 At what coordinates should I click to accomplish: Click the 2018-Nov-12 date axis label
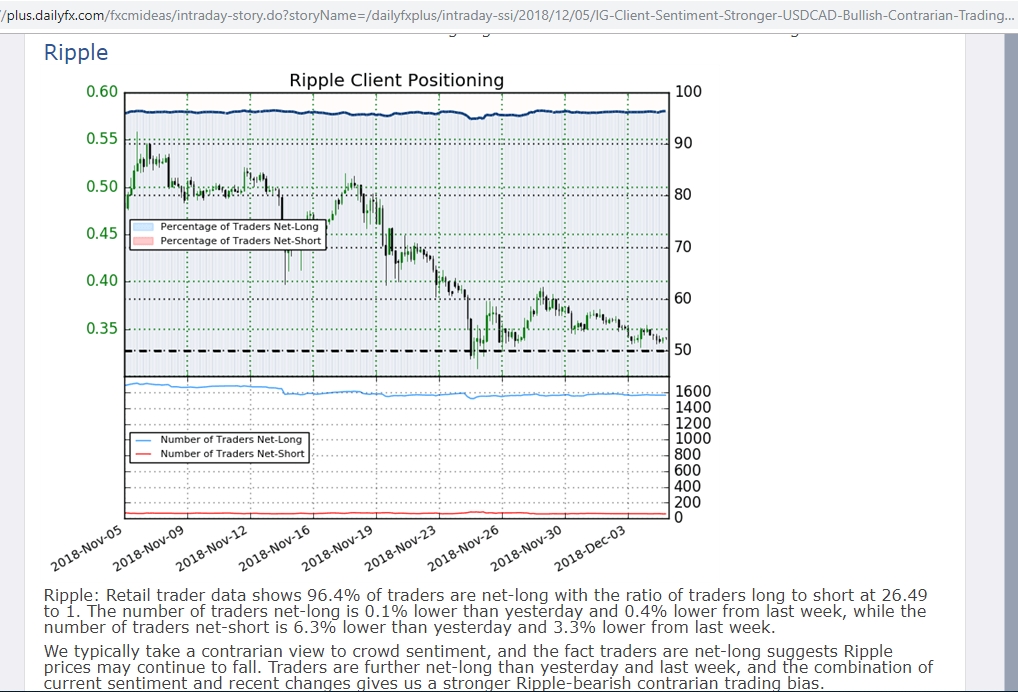pyautogui.click(x=212, y=549)
